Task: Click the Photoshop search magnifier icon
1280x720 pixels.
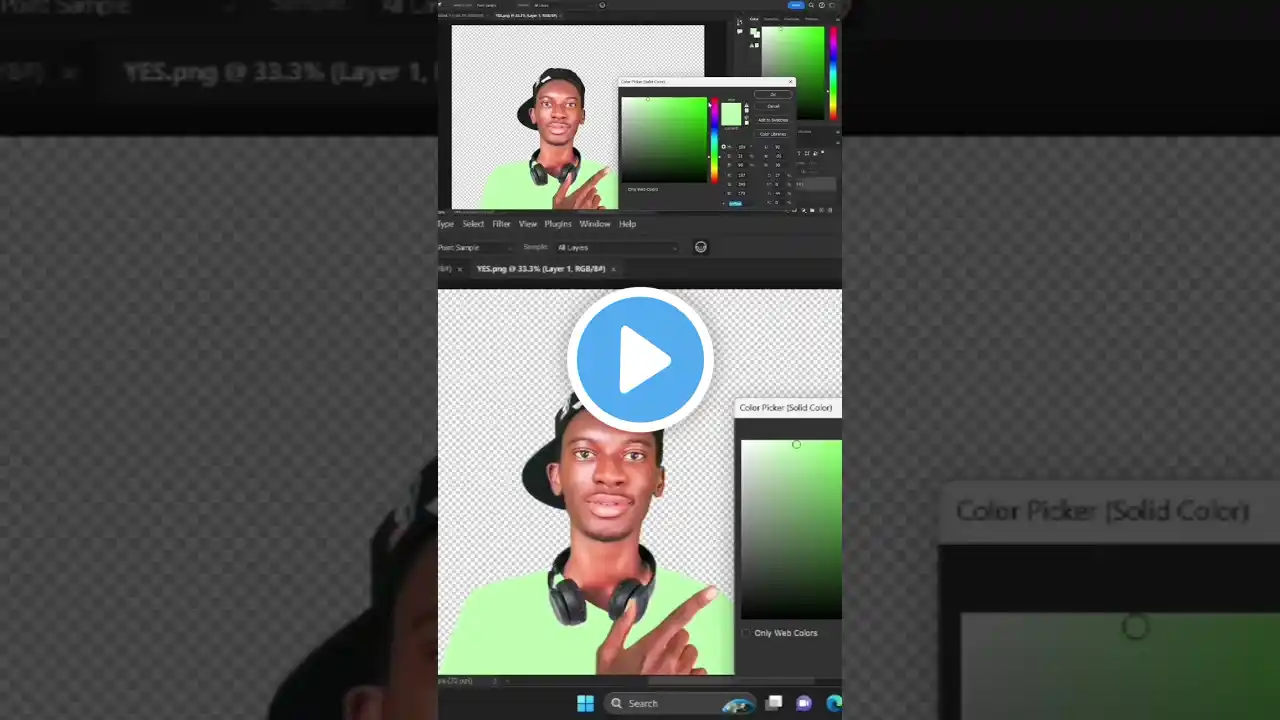Action: point(812,5)
